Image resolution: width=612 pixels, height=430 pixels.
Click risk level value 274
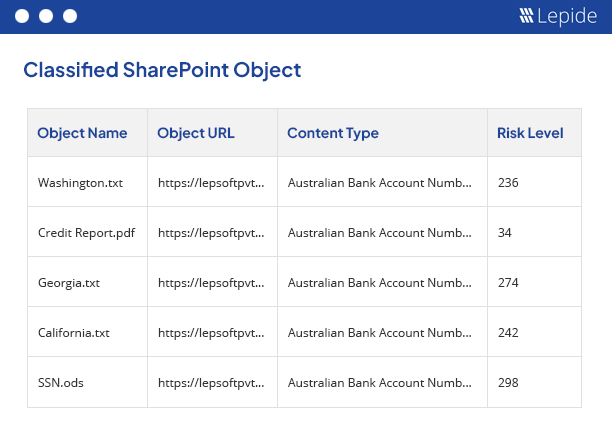point(508,283)
